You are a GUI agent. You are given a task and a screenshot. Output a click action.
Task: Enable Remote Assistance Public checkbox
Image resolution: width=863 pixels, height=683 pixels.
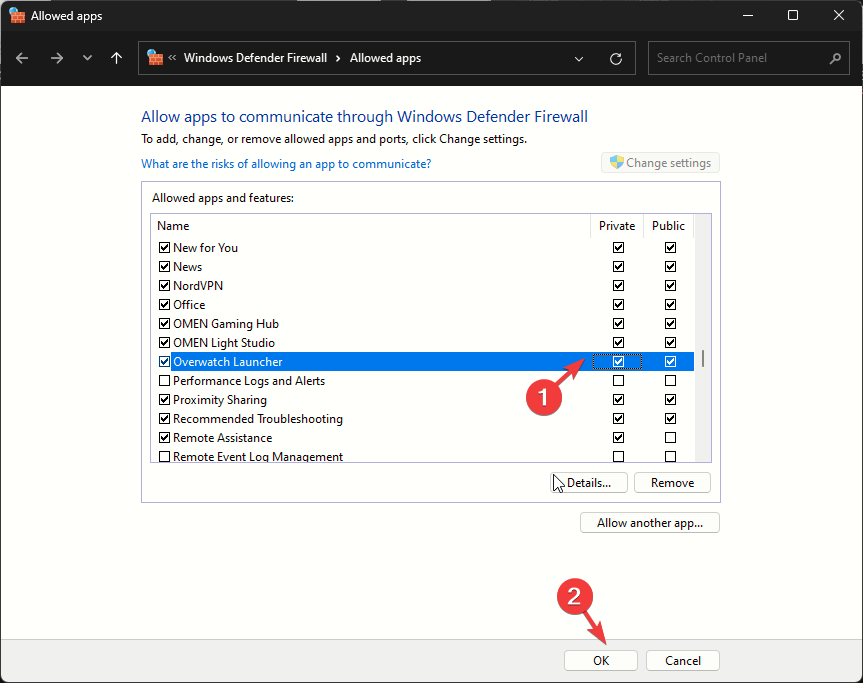pyautogui.click(x=670, y=438)
